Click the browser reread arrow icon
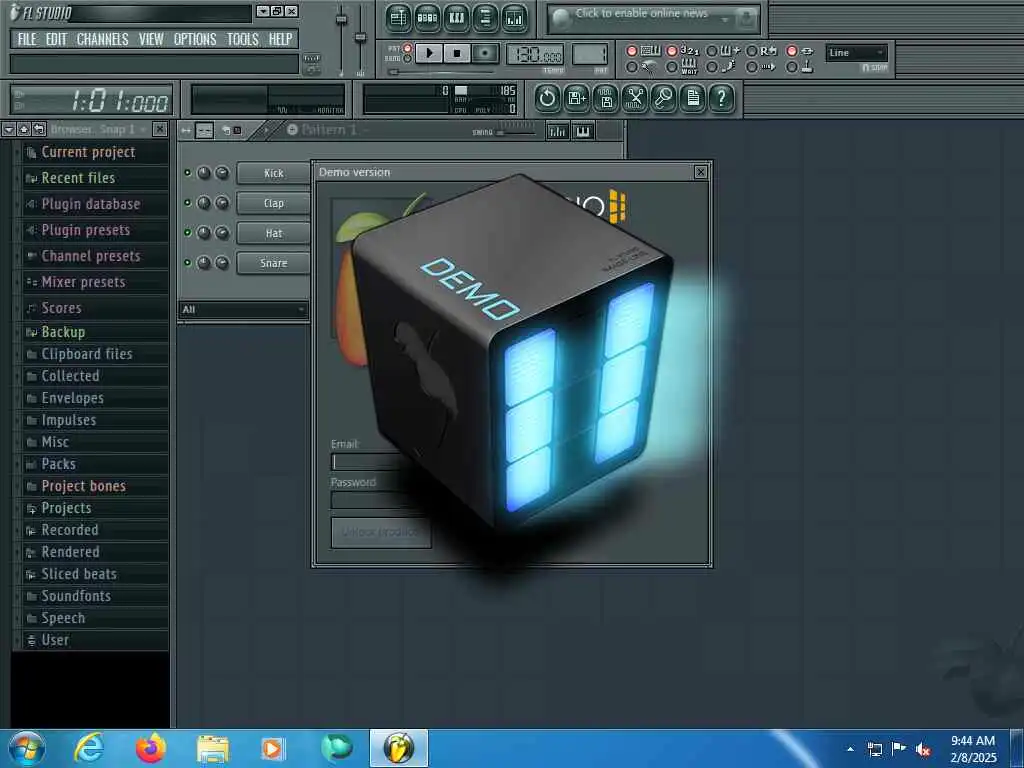1024x768 pixels. [x=39, y=129]
